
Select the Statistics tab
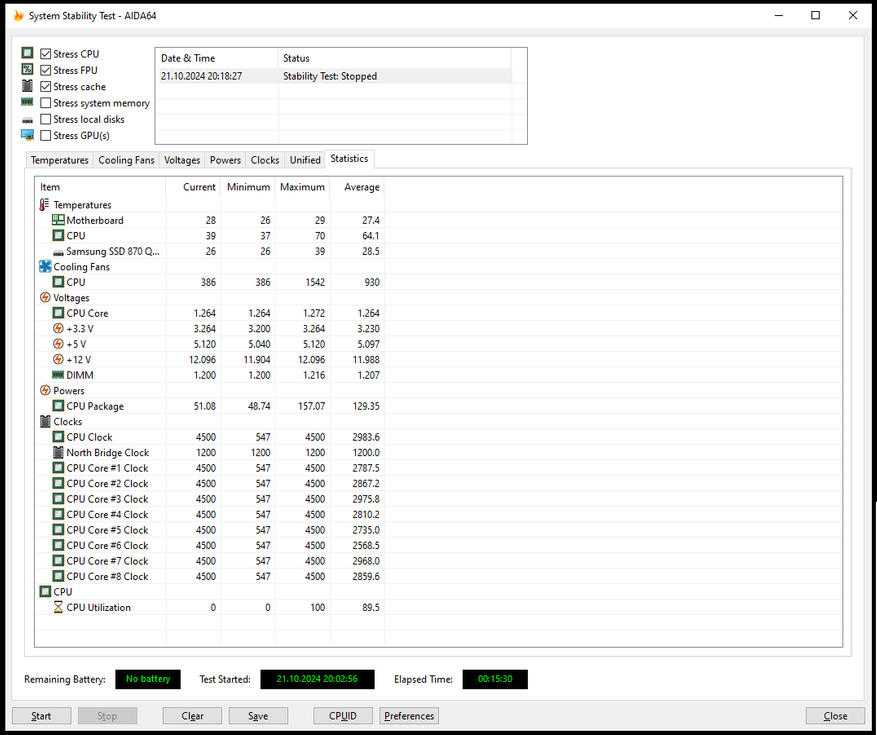[349, 159]
